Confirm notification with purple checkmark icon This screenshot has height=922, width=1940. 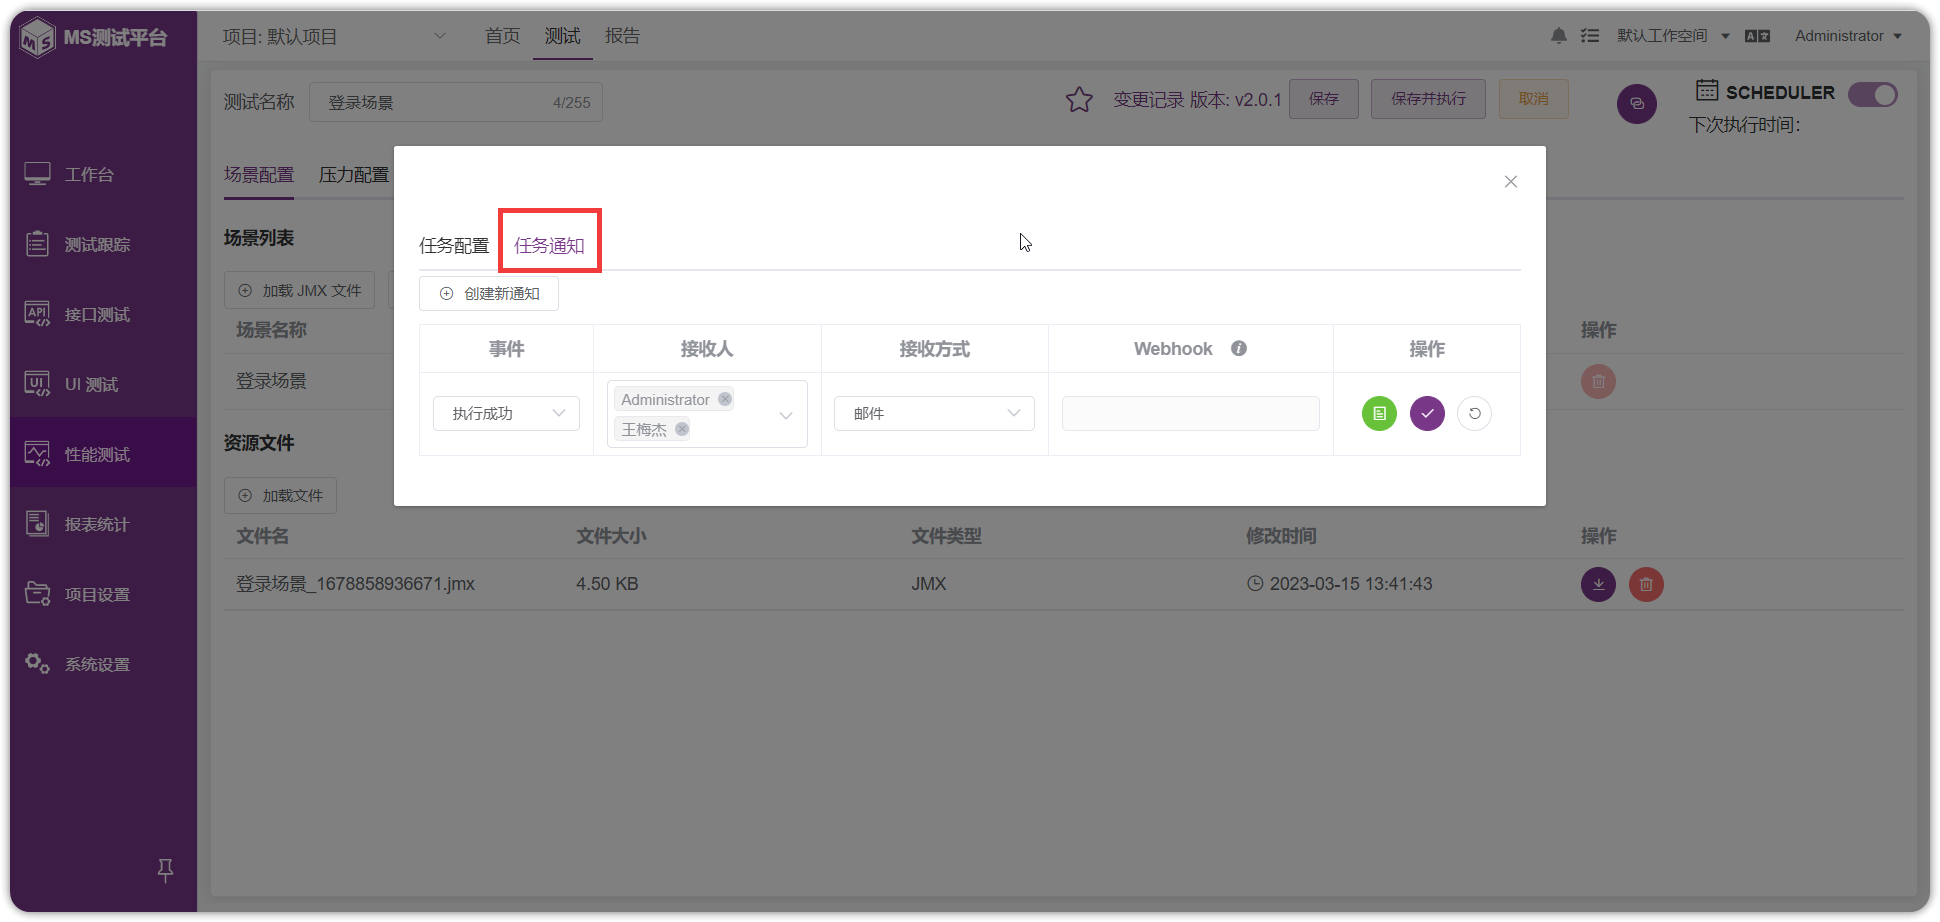1427,413
